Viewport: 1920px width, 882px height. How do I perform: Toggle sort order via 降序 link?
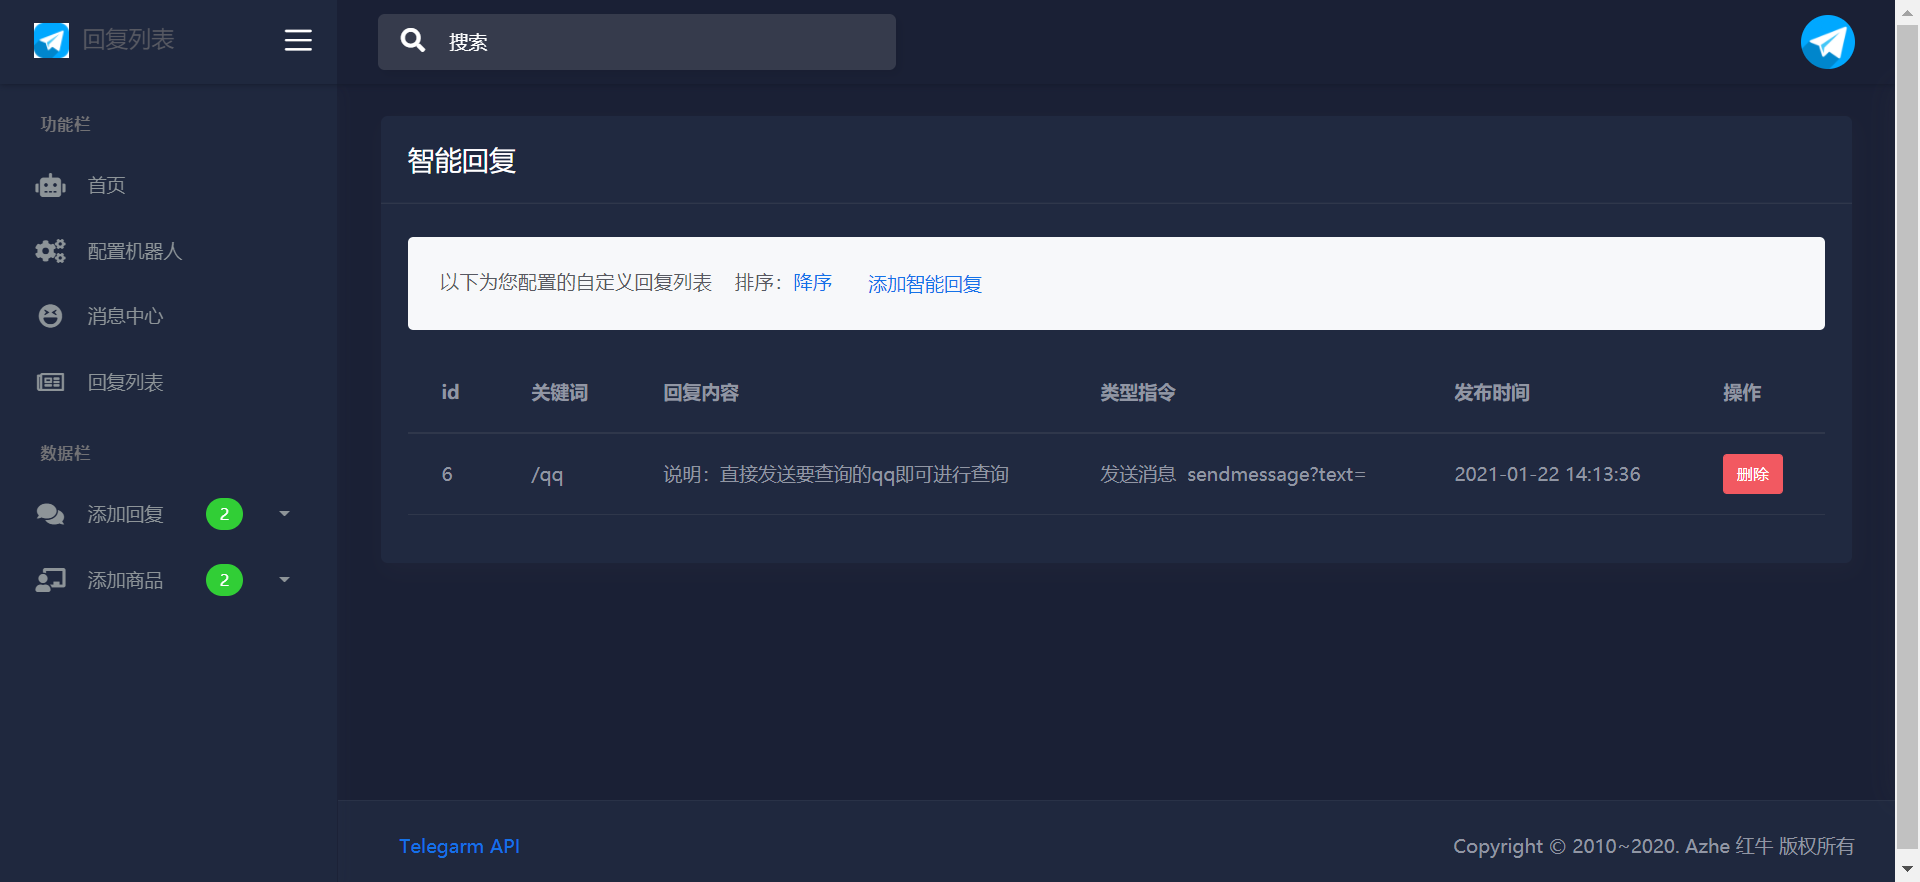(x=812, y=283)
